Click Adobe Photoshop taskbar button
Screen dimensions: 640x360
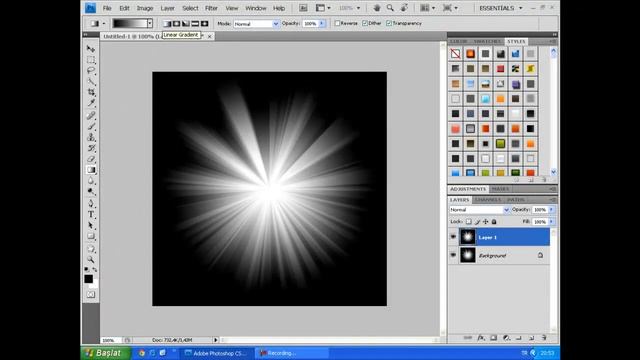point(216,353)
